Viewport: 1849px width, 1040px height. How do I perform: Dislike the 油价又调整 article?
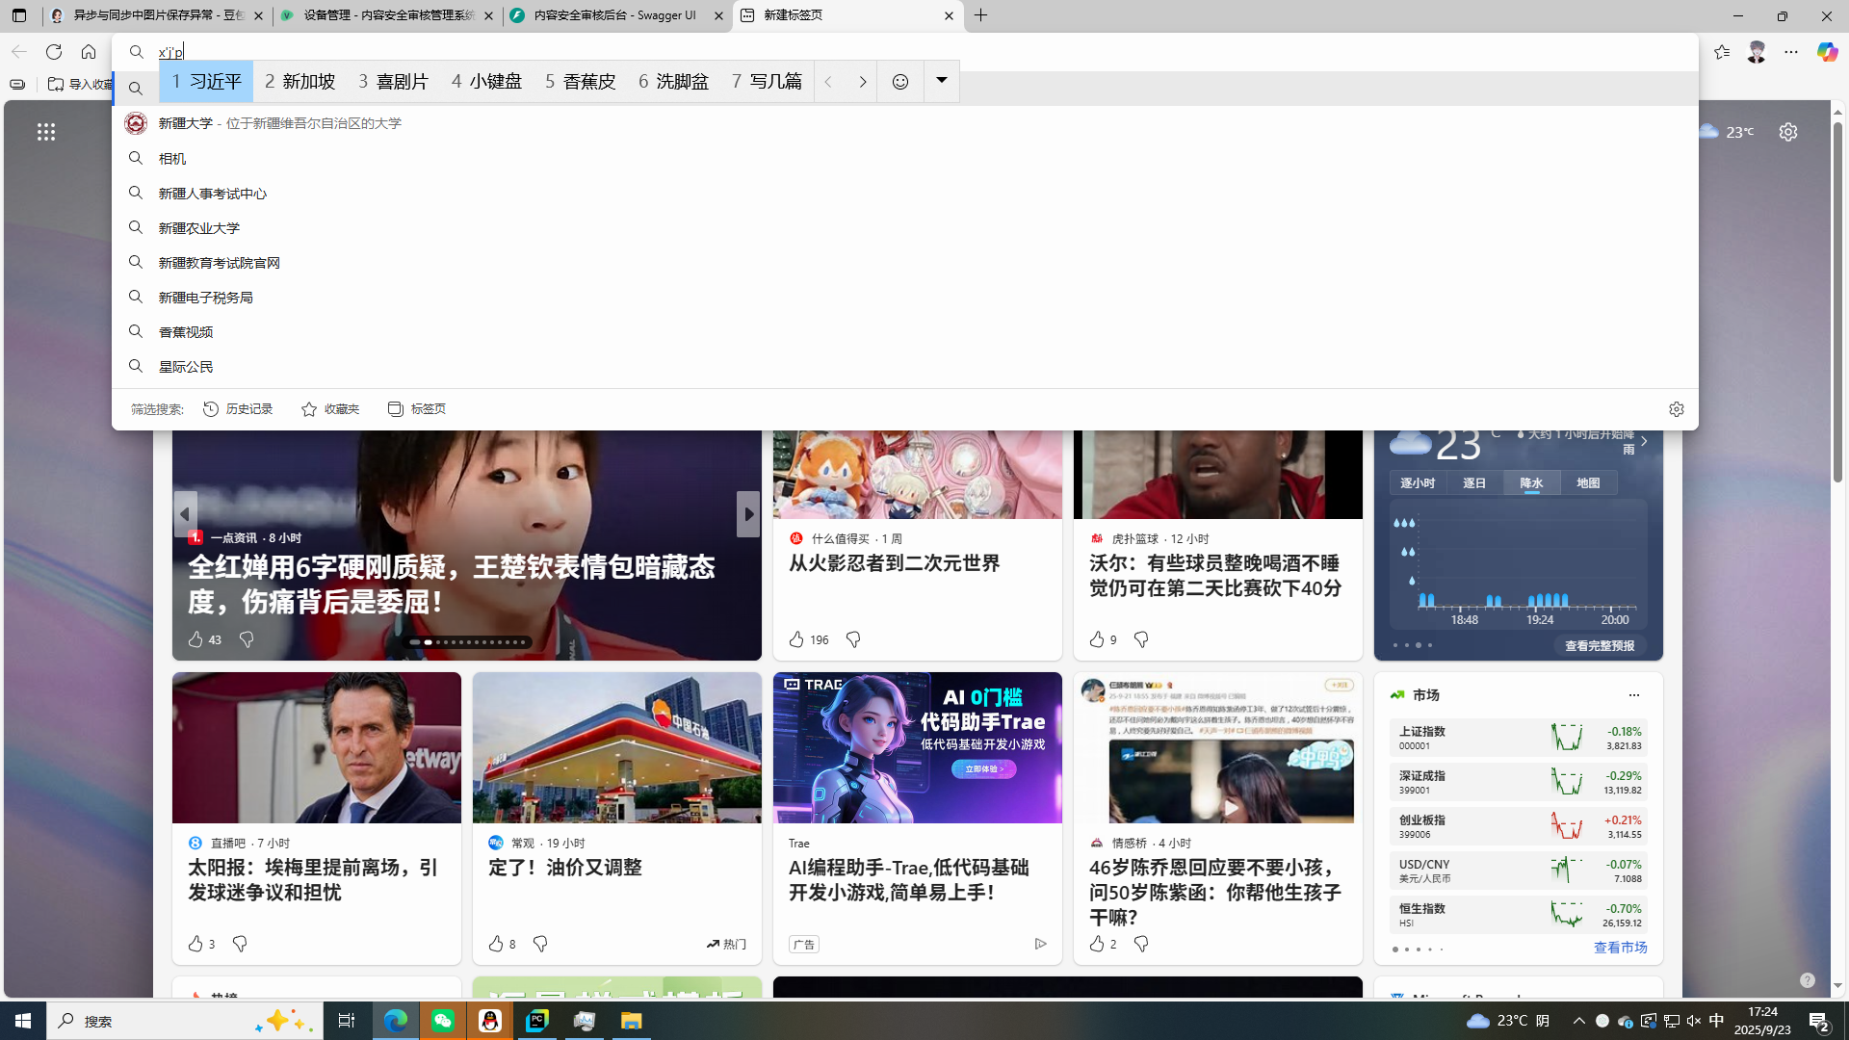coord(540,943)
